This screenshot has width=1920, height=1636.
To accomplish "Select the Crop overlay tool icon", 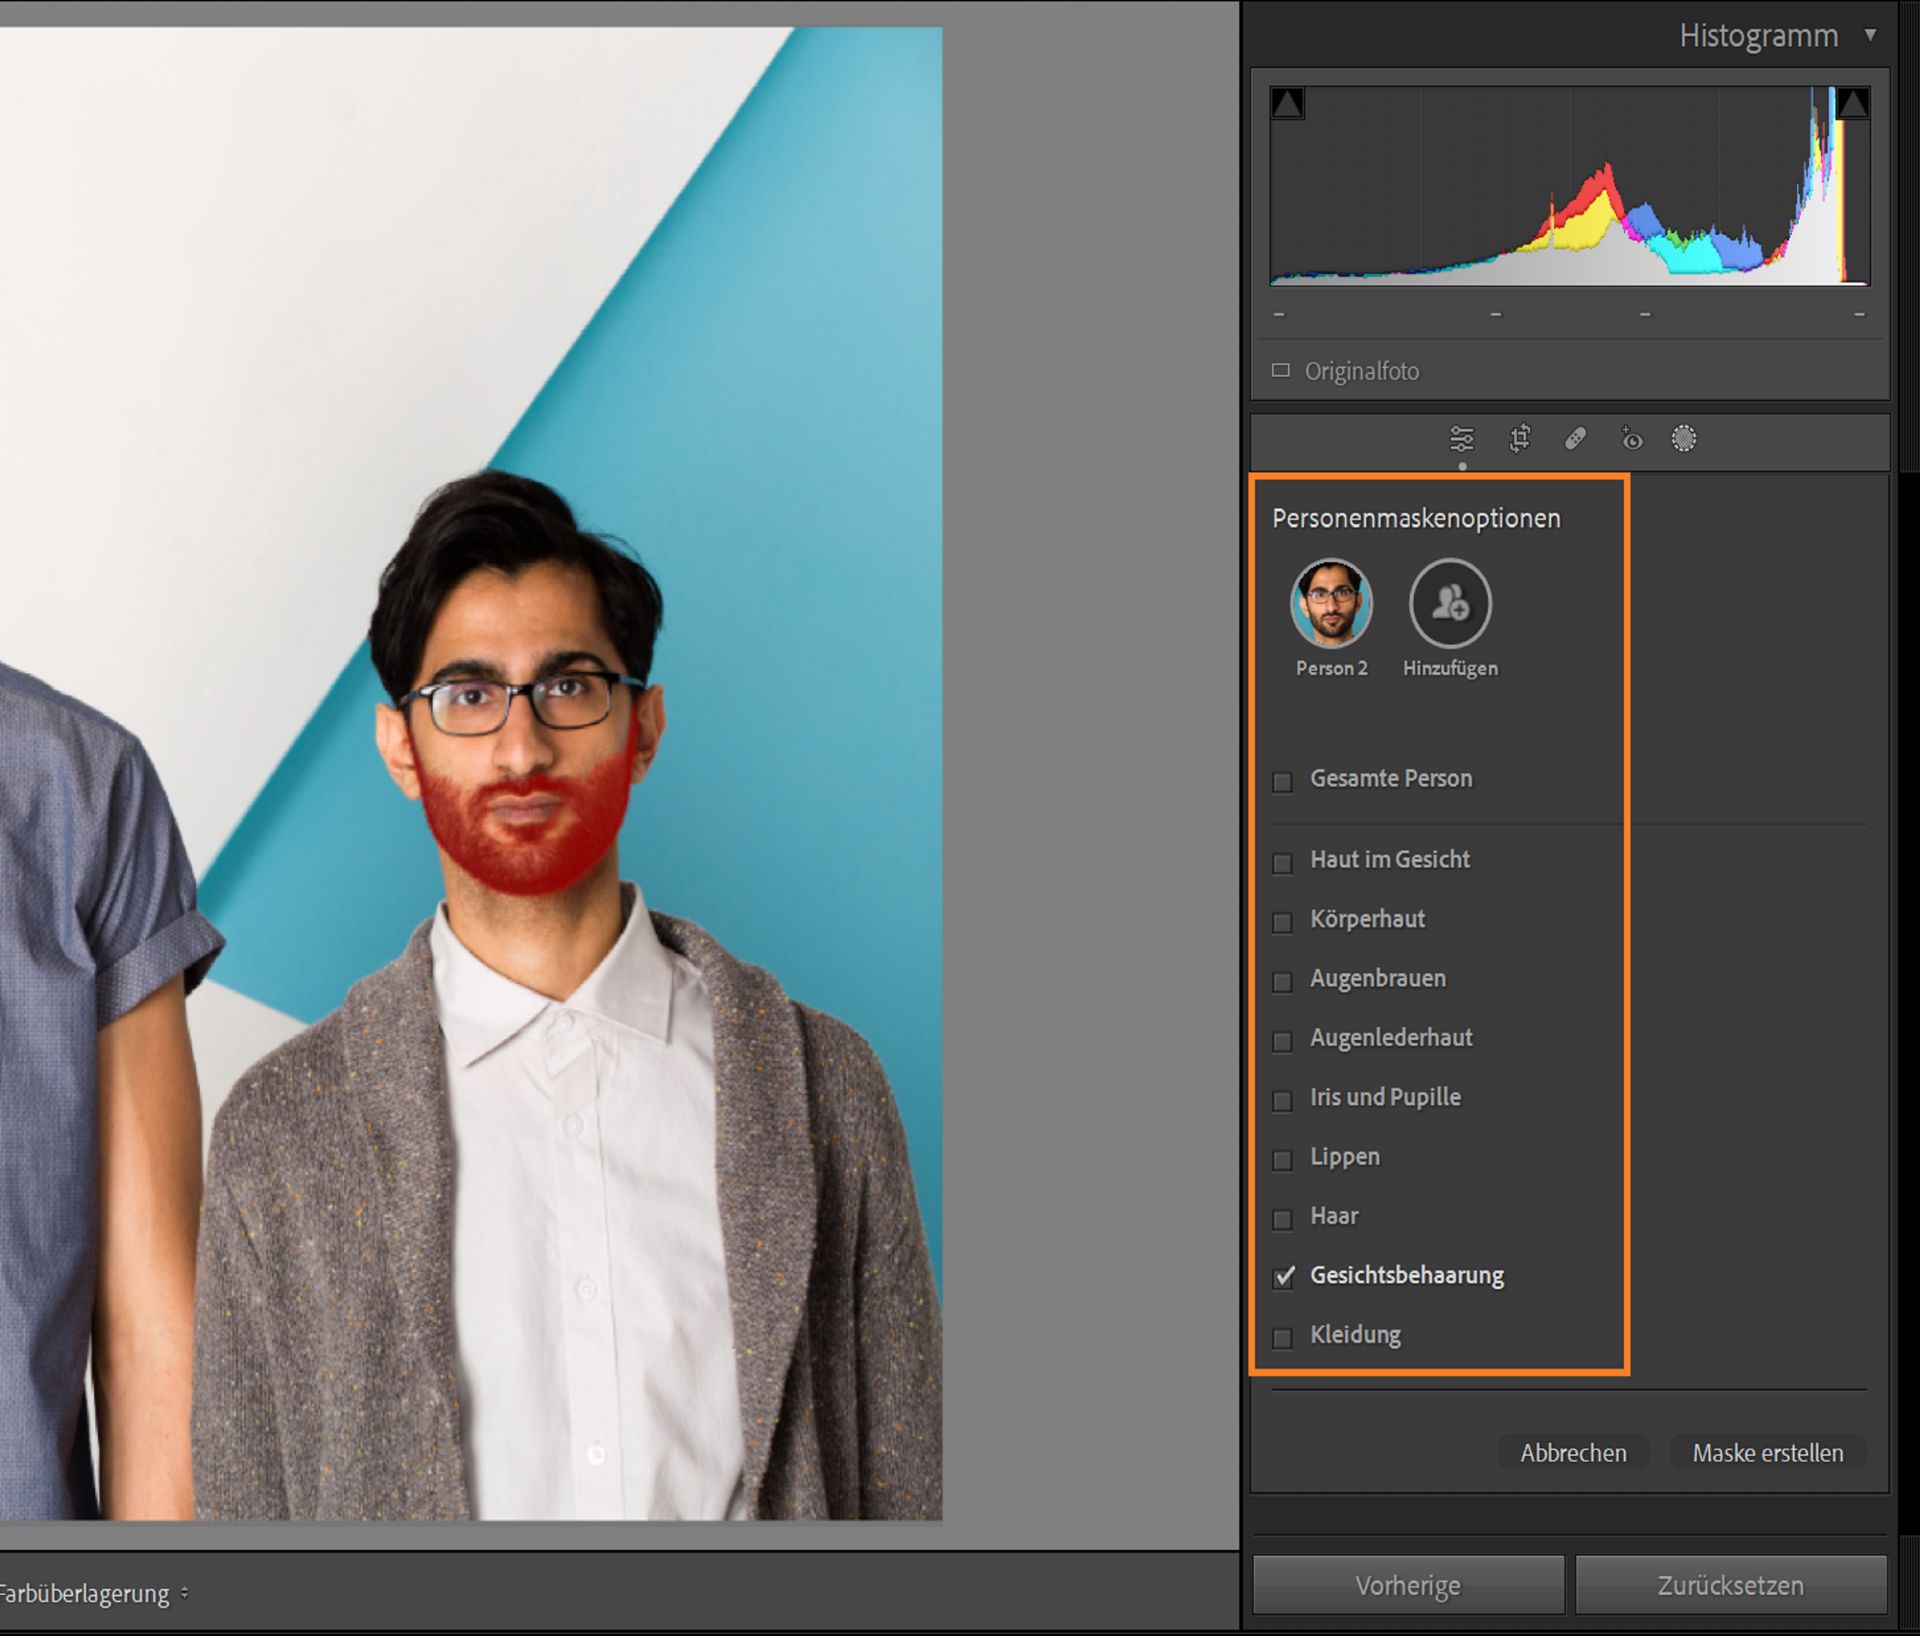I will point(1519,439).
